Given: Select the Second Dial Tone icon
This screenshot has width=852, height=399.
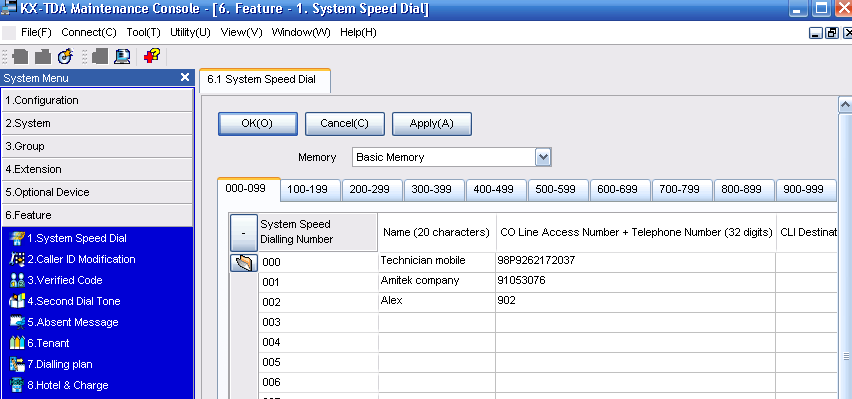Looking at the screenshot, I should click(17, 301).
